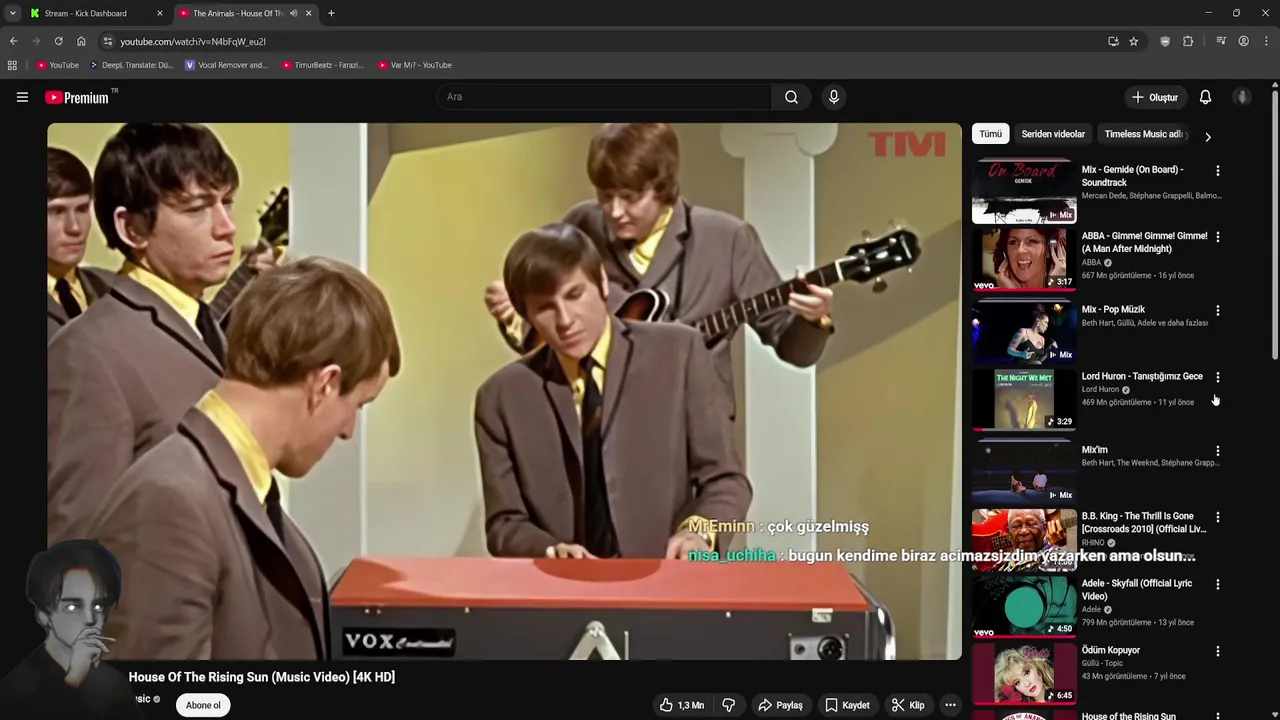This screenshot has width=1280, height=720.
Task: Dislike the video with thumbs down
Action: (729, 705)
